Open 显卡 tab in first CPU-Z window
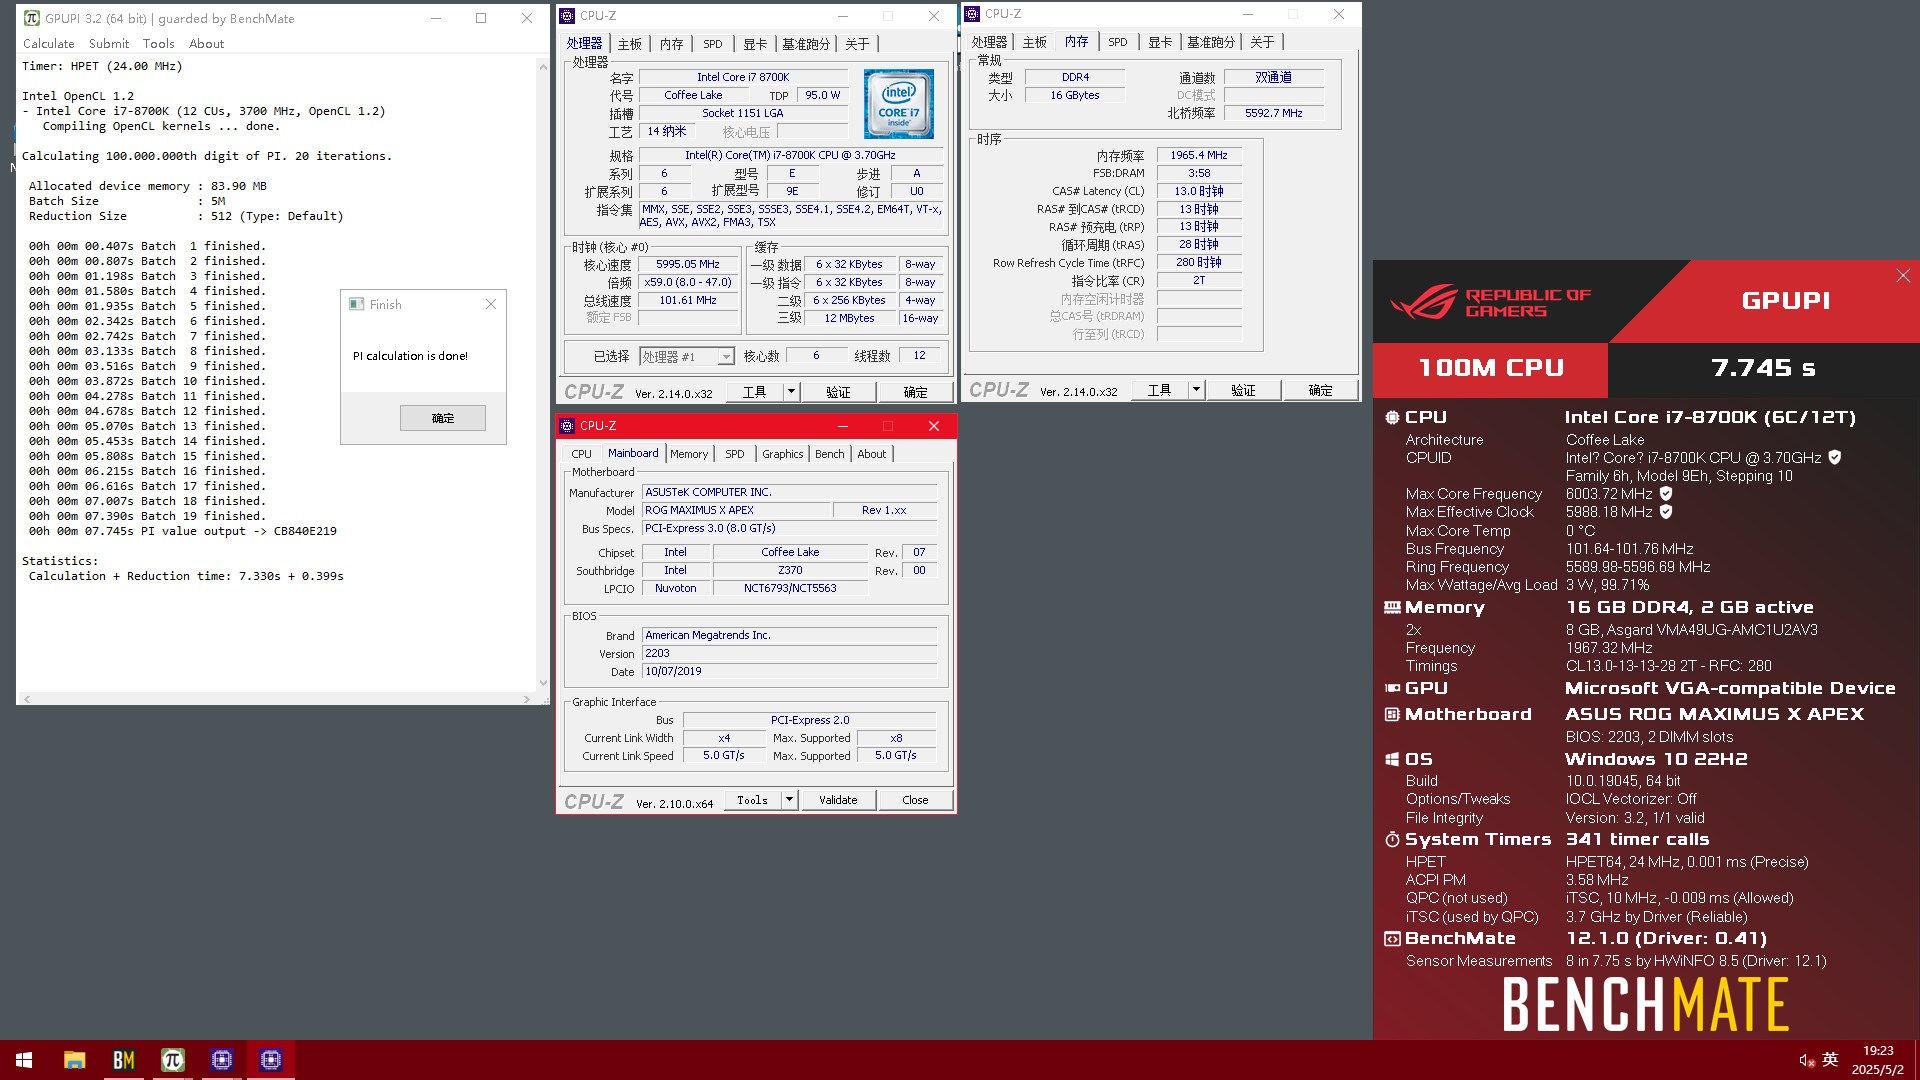Viewport: 1920px width, 1080px height. (x=755, y=44)
